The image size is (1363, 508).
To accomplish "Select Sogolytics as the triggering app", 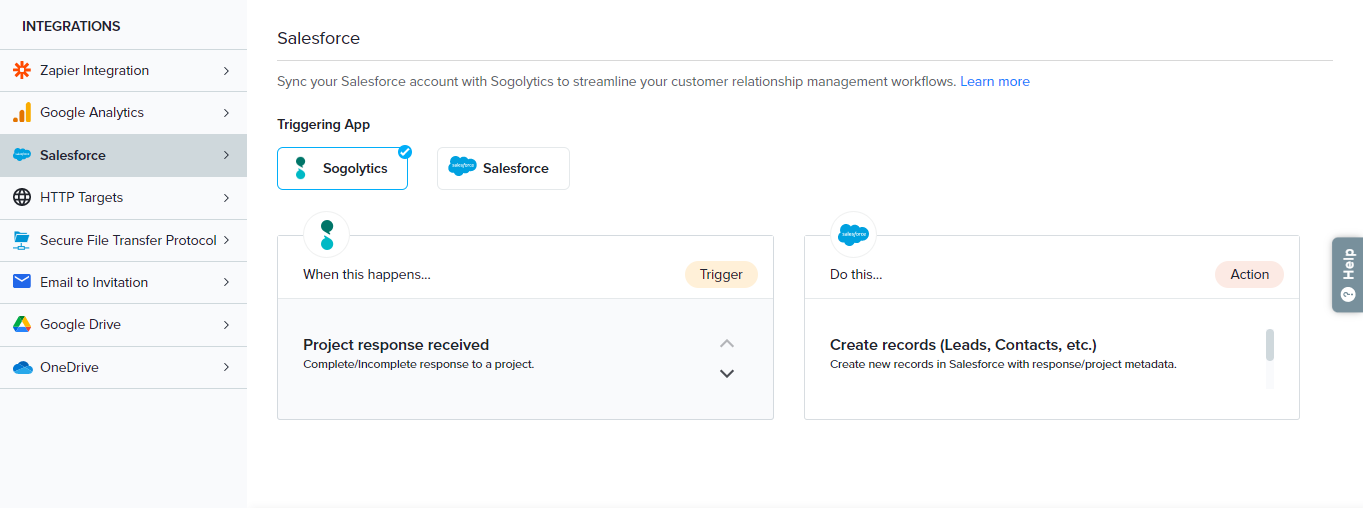I will (x=342, y=169).
